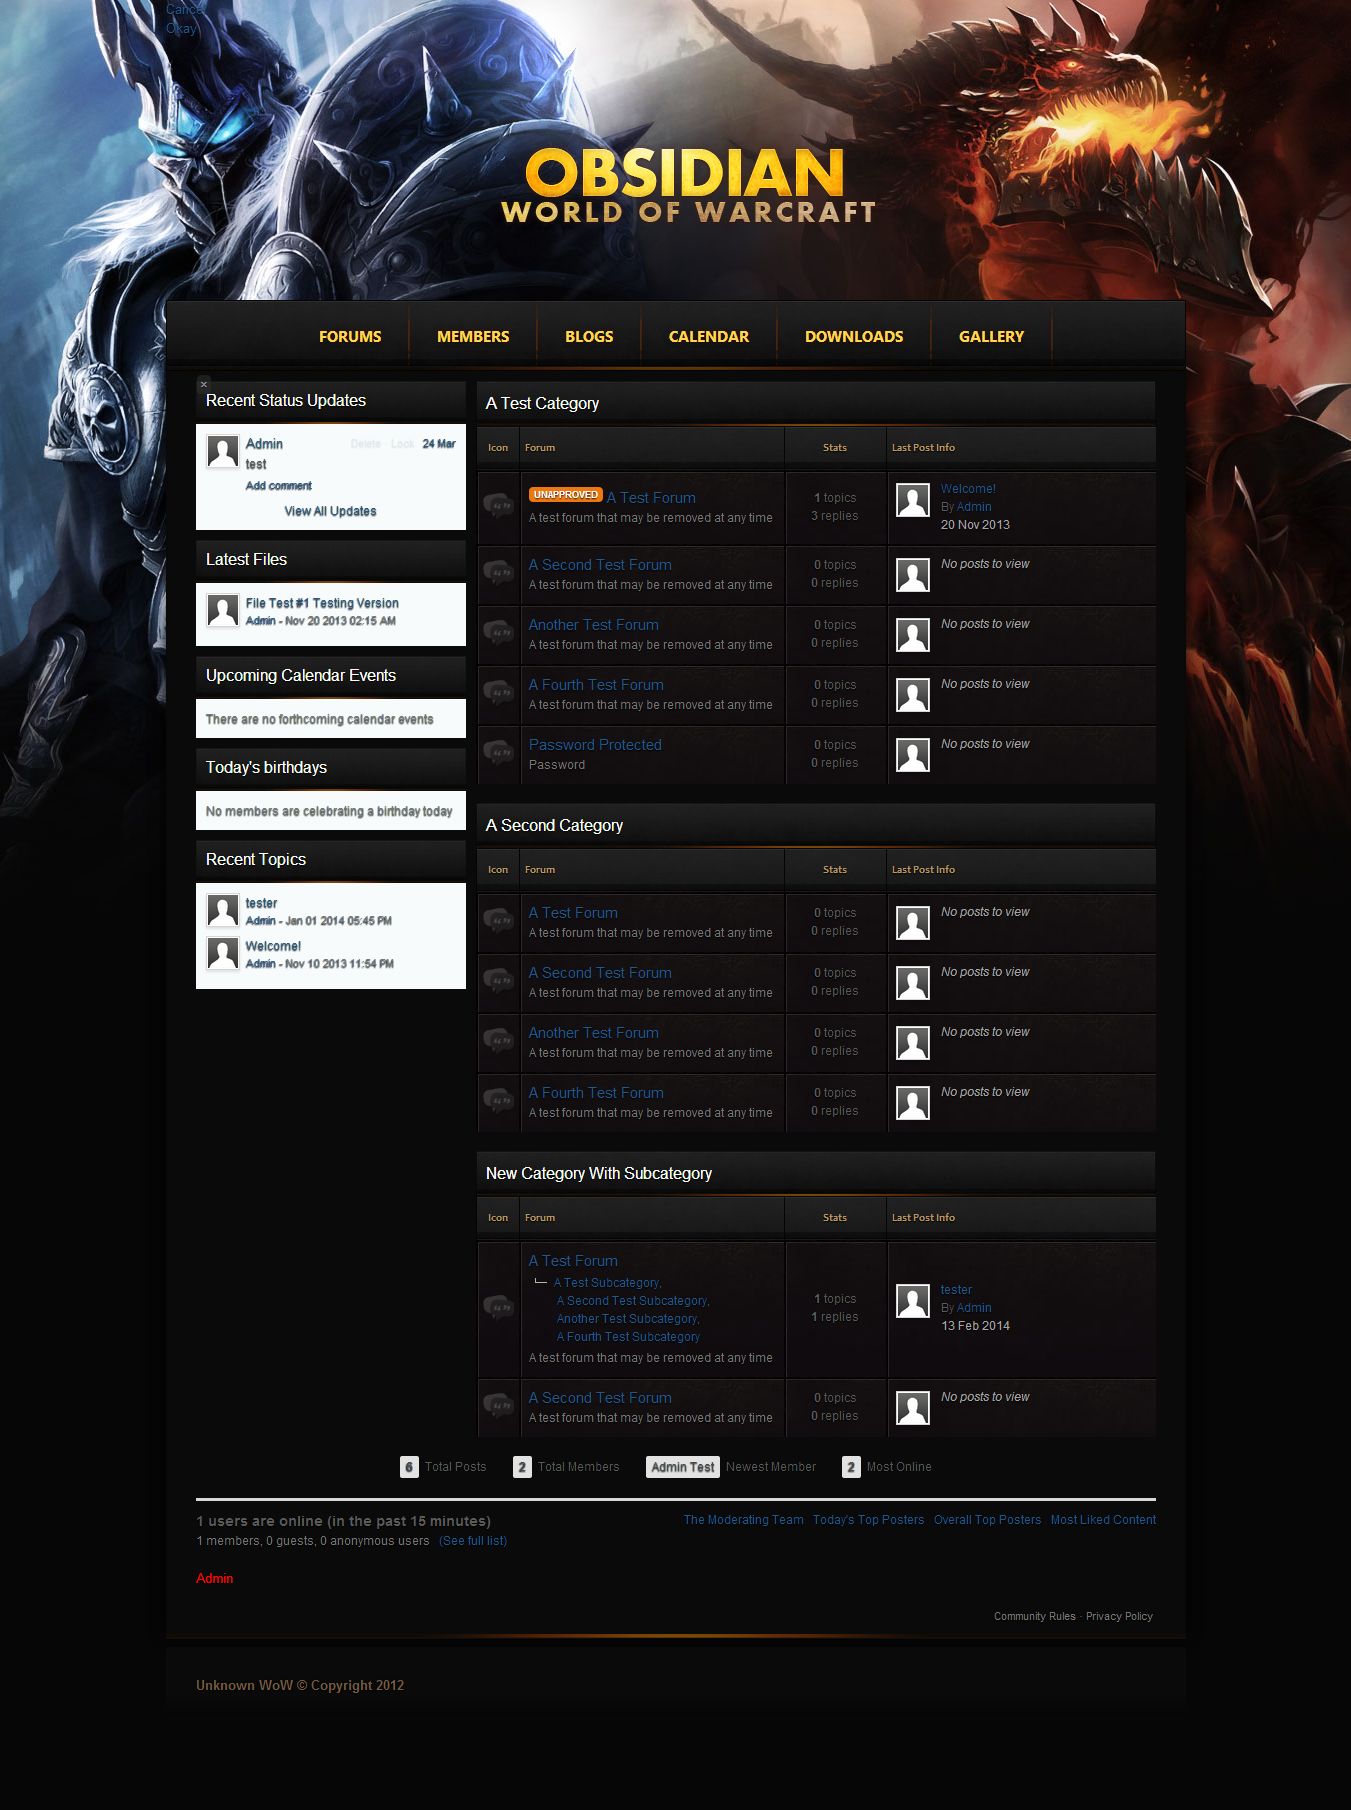
Task: Click forum icon beside A Second Test Forum in A Test Category
Action: pyautogui.click(x=498, y=573)
